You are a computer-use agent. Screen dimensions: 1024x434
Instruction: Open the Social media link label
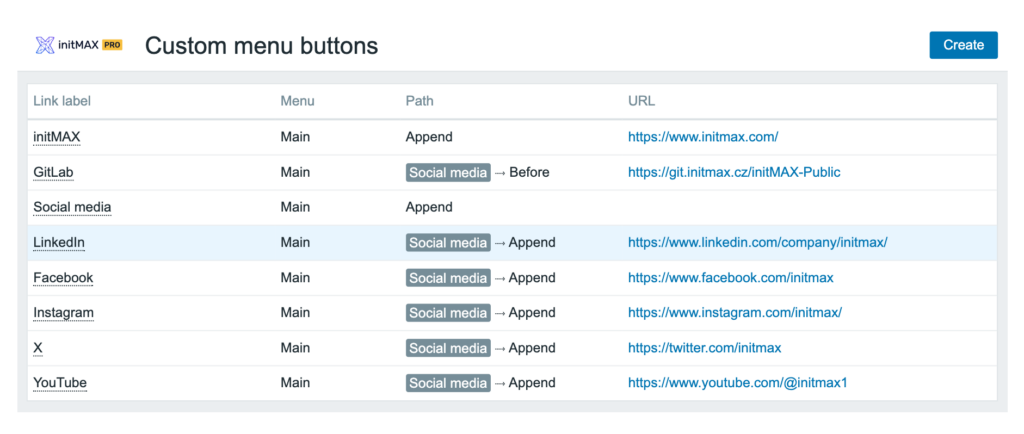coord(72,207)
